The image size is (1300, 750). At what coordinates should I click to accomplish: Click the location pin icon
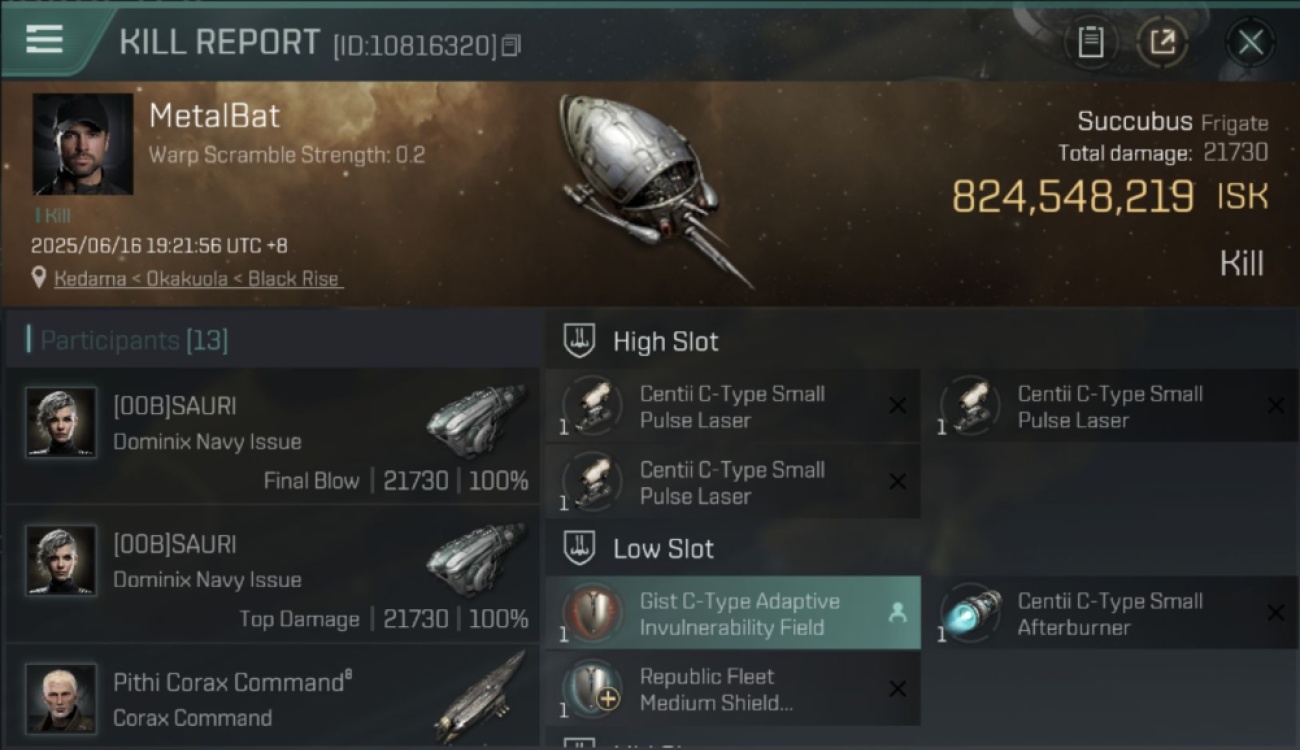coord(39,278)
